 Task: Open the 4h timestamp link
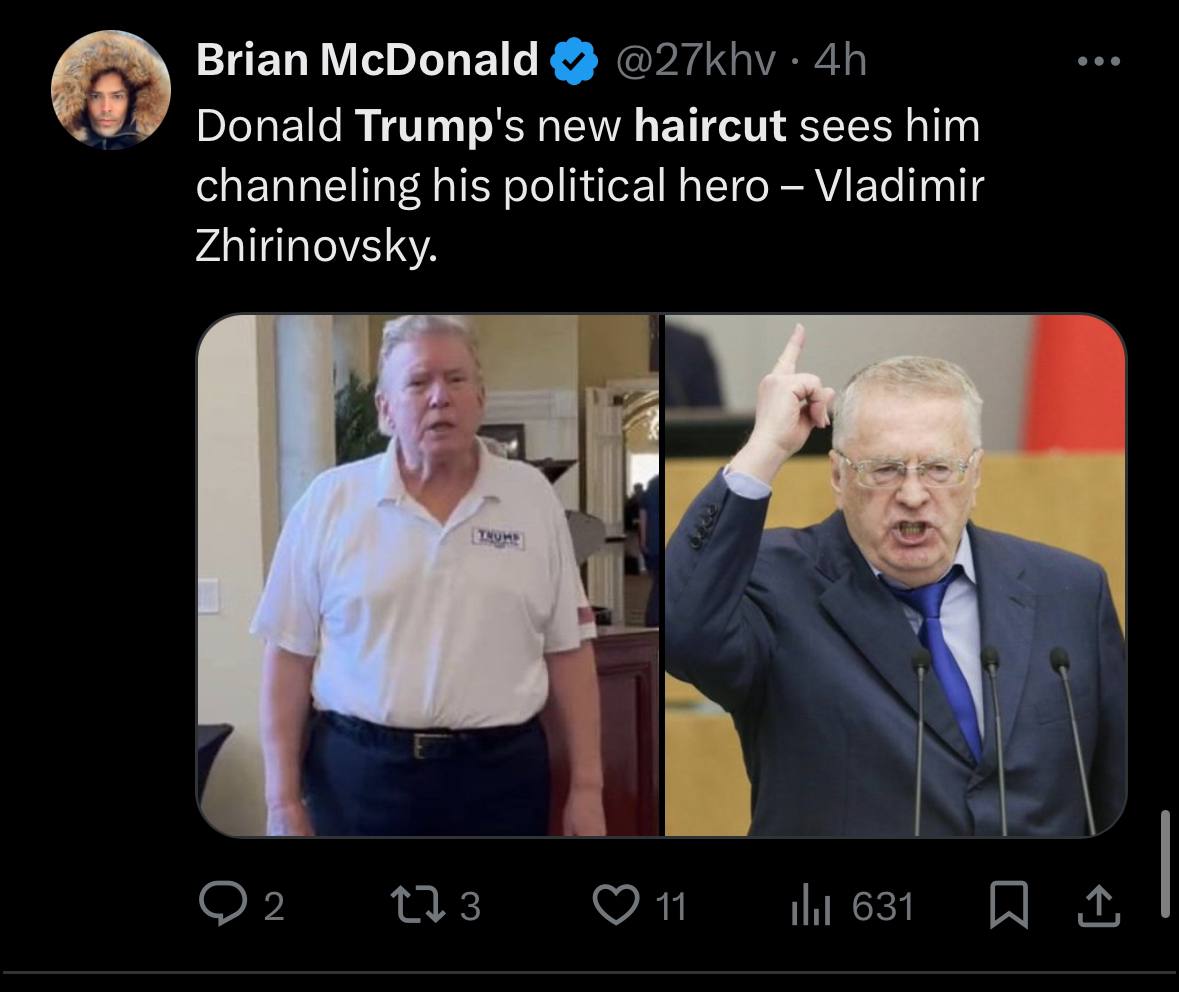(x=840, y=62)
